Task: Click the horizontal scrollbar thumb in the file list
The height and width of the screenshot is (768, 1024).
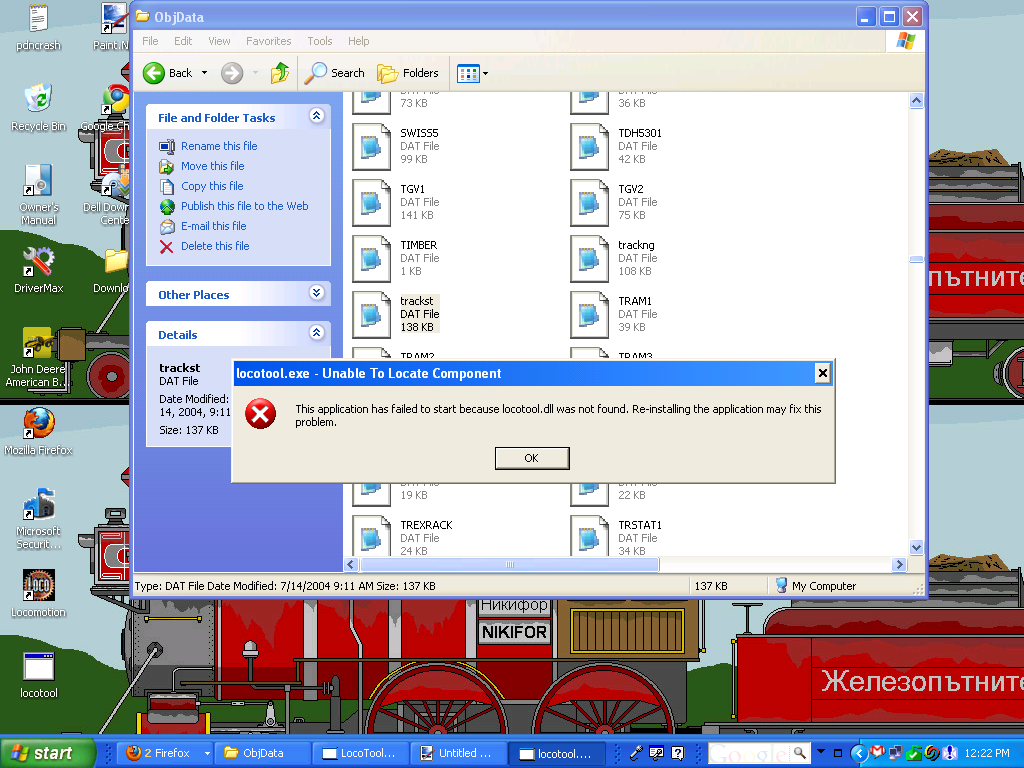Action: click(x=509, y=564)
